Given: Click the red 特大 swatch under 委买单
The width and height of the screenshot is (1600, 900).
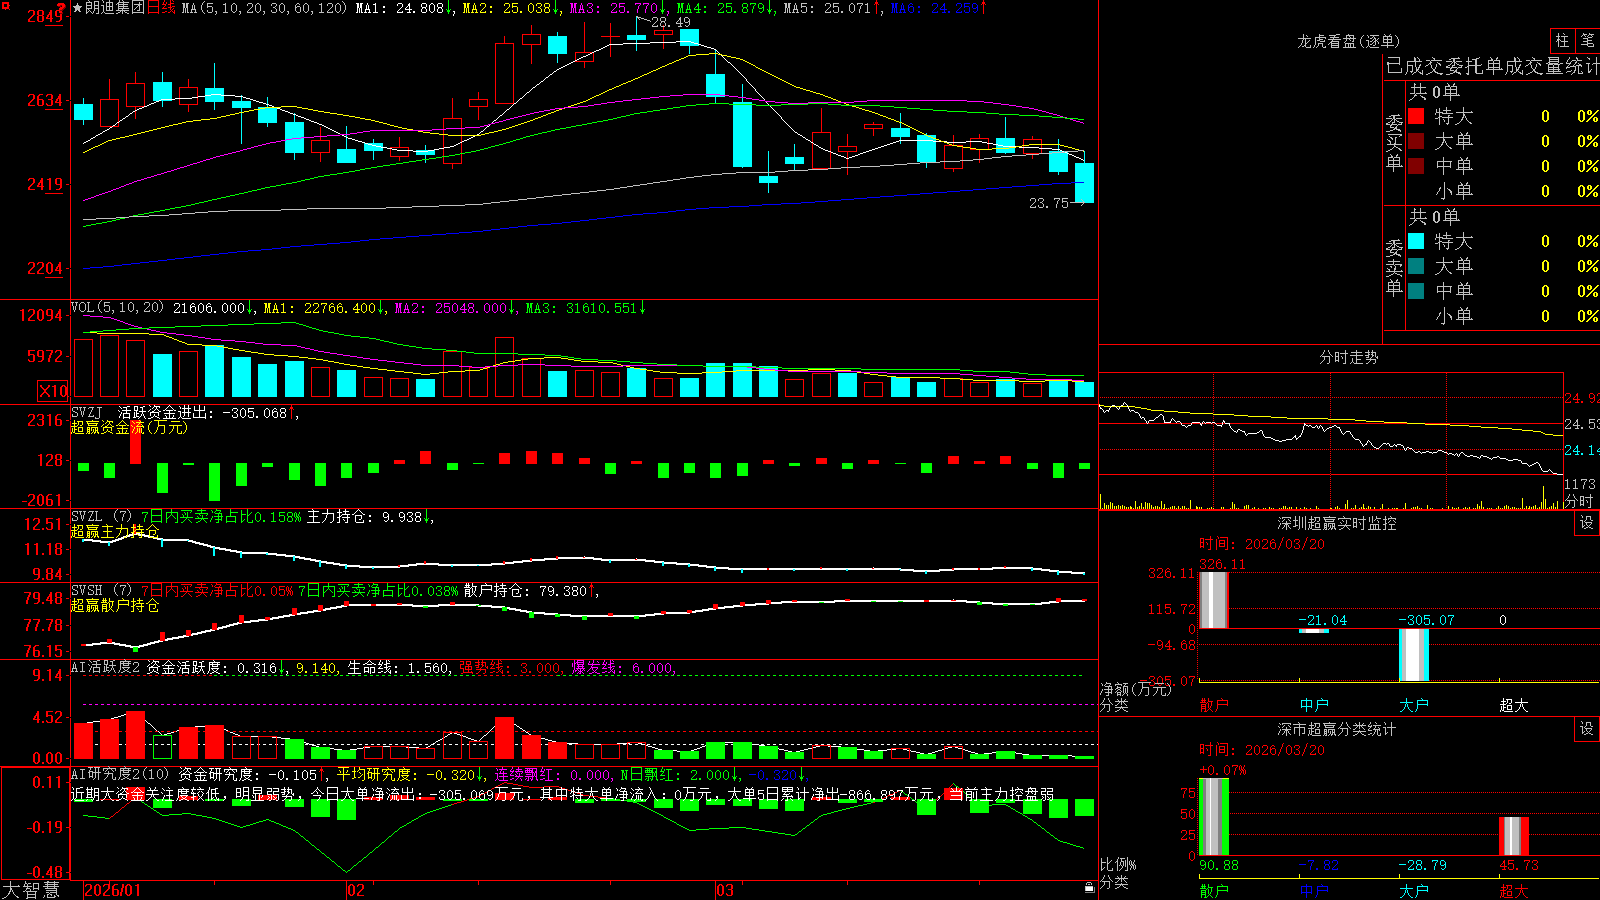Looking at the screenshot, I should click(1416, 116).
